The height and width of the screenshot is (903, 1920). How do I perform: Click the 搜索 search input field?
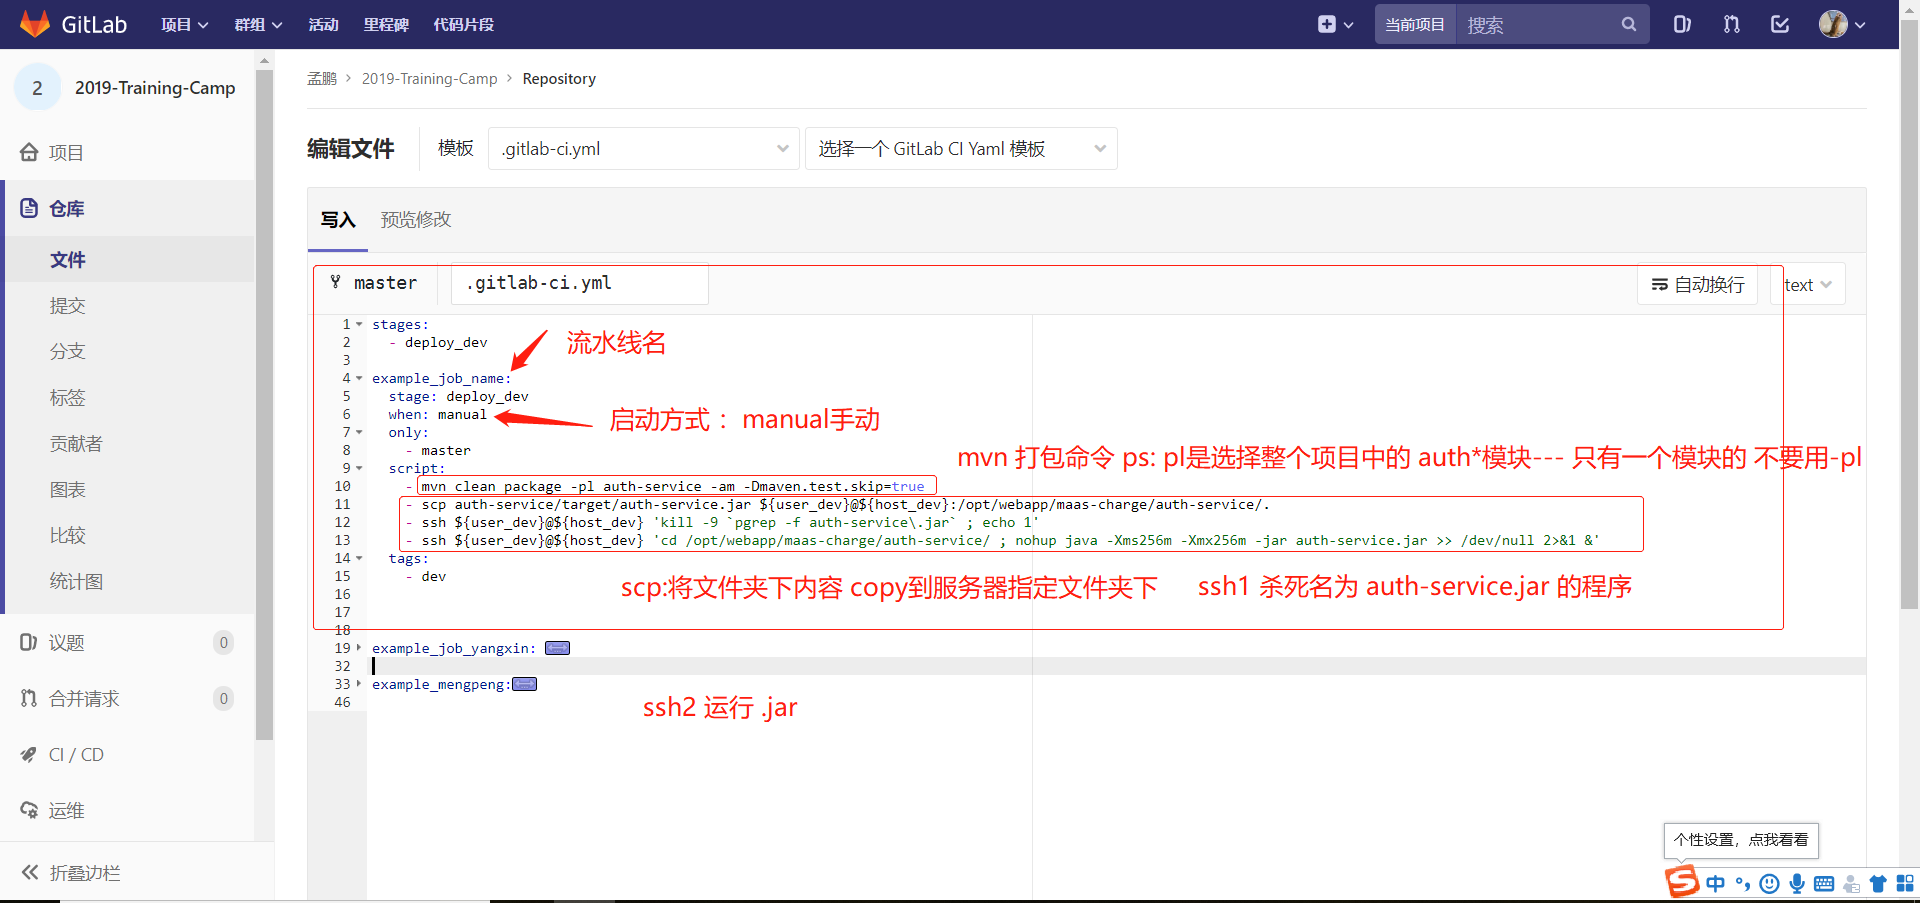[1540, 24]
